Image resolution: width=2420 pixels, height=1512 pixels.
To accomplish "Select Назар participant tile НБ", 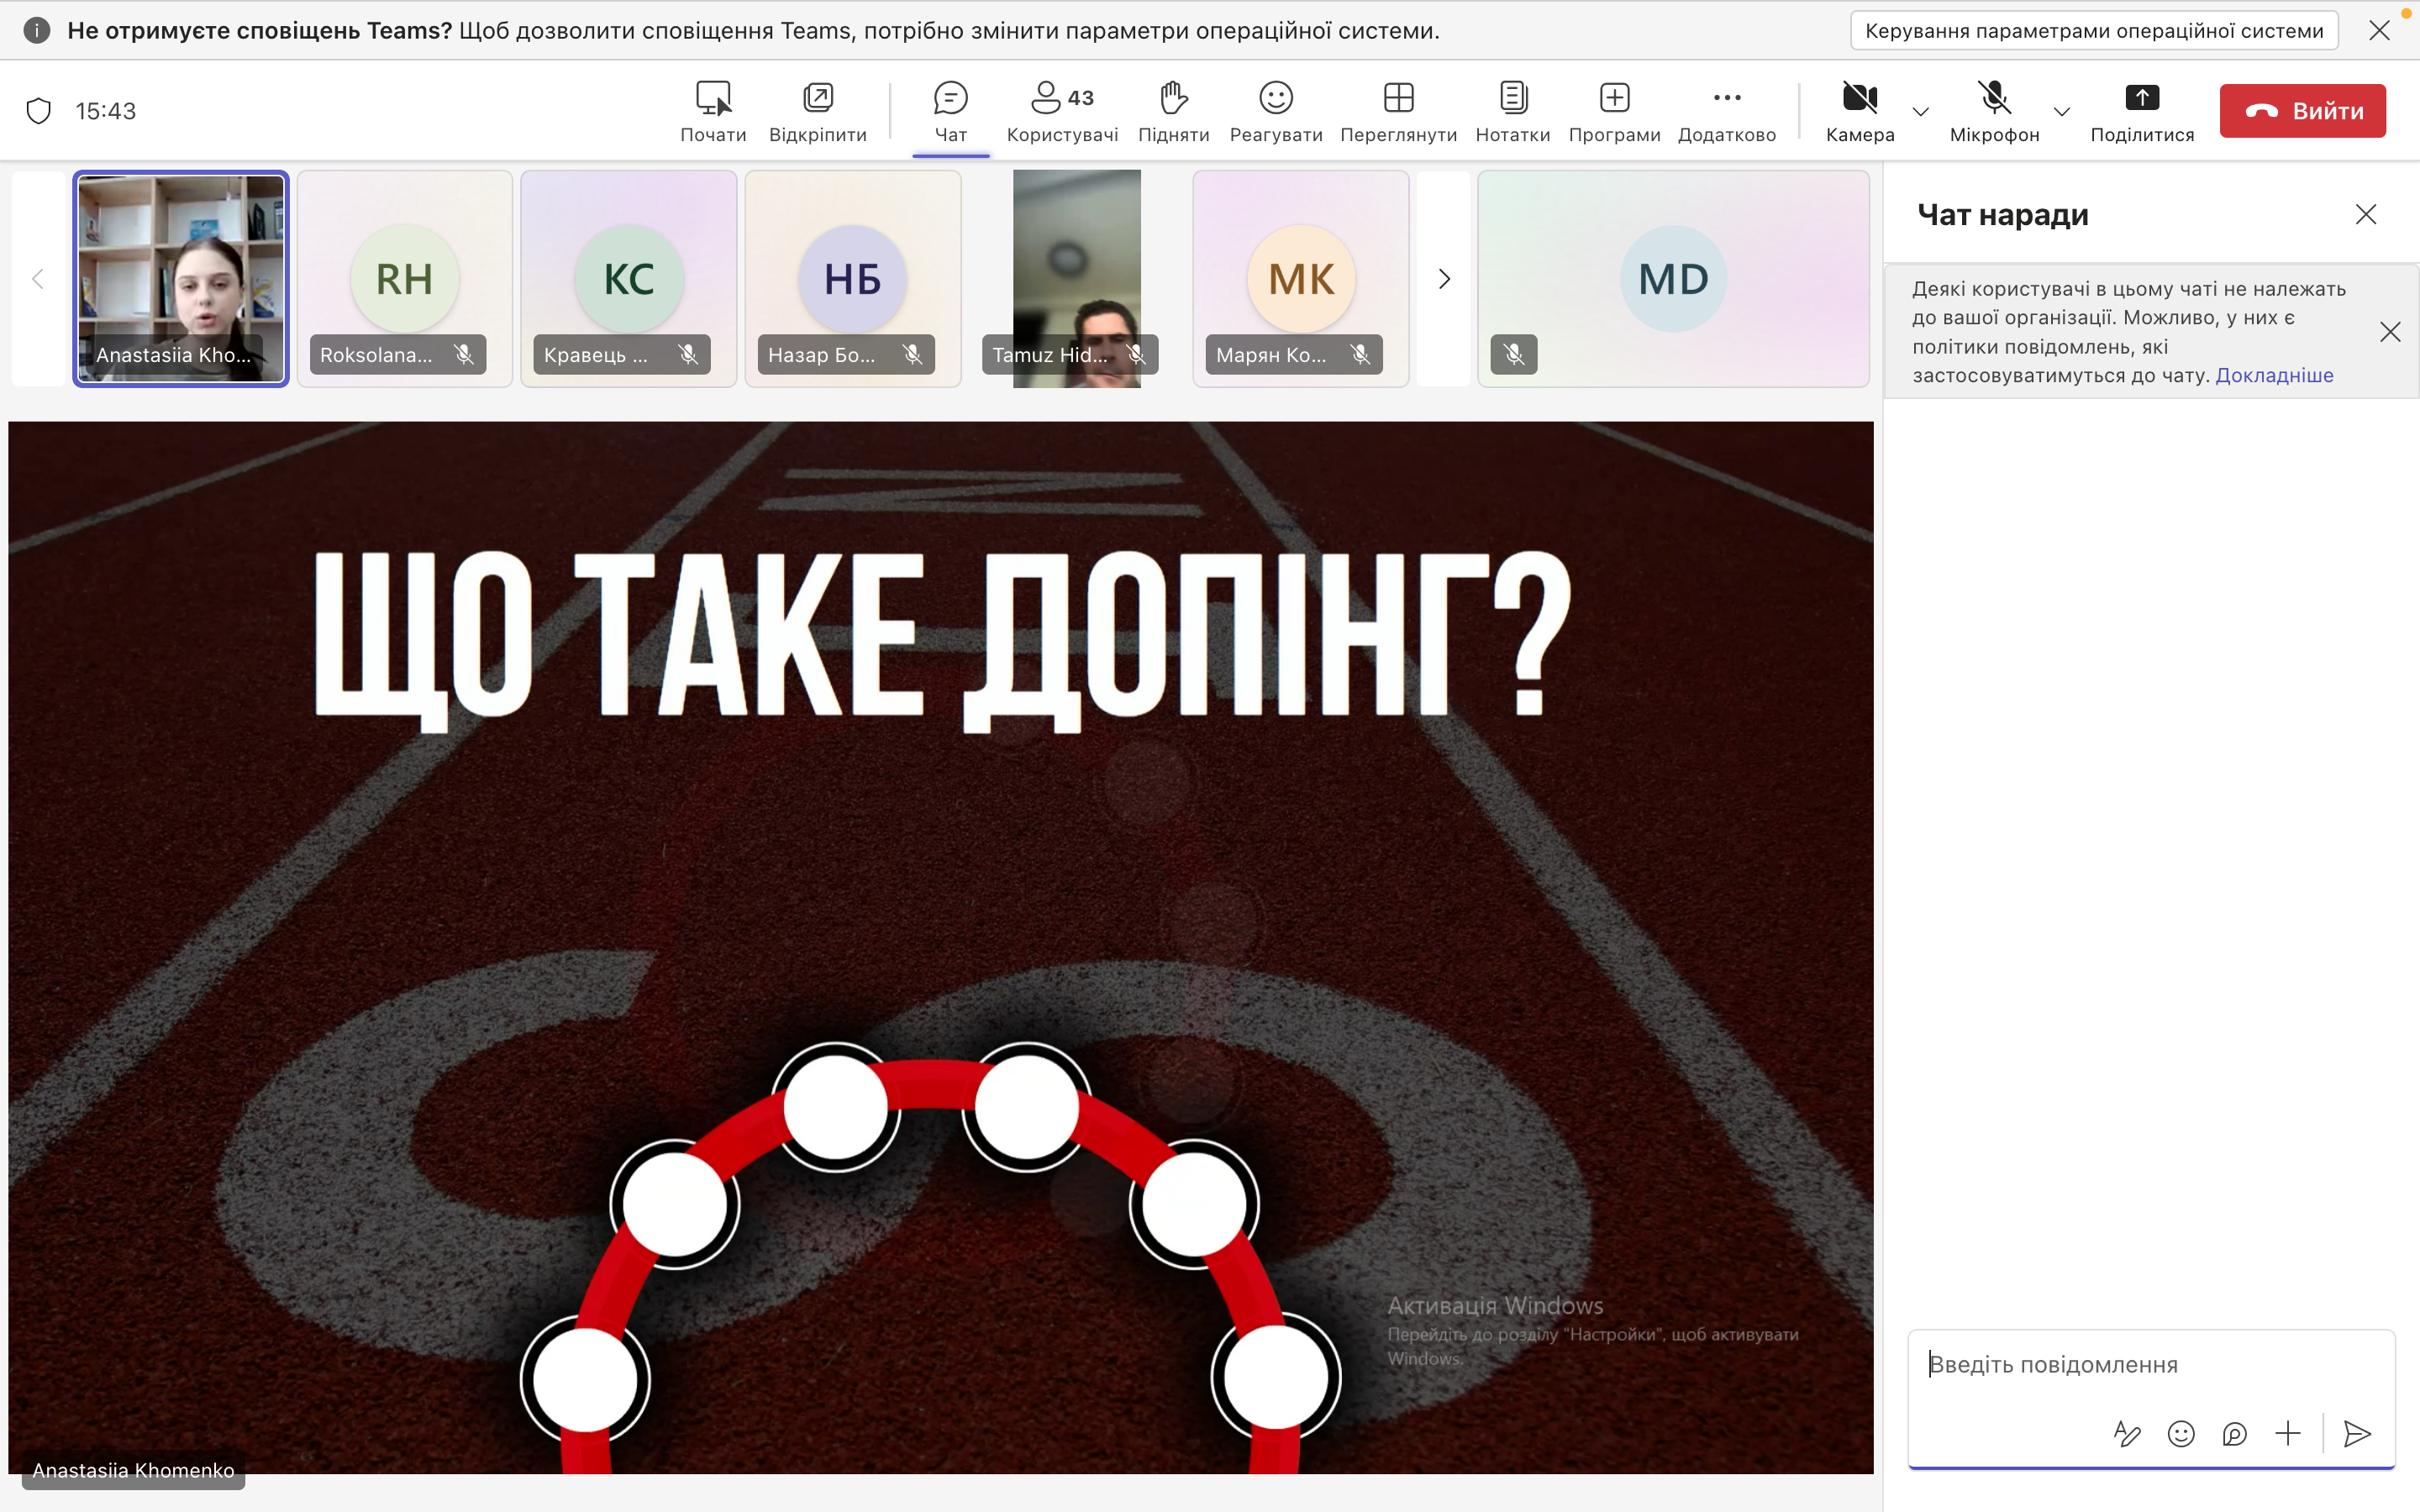I will [853, 278].
